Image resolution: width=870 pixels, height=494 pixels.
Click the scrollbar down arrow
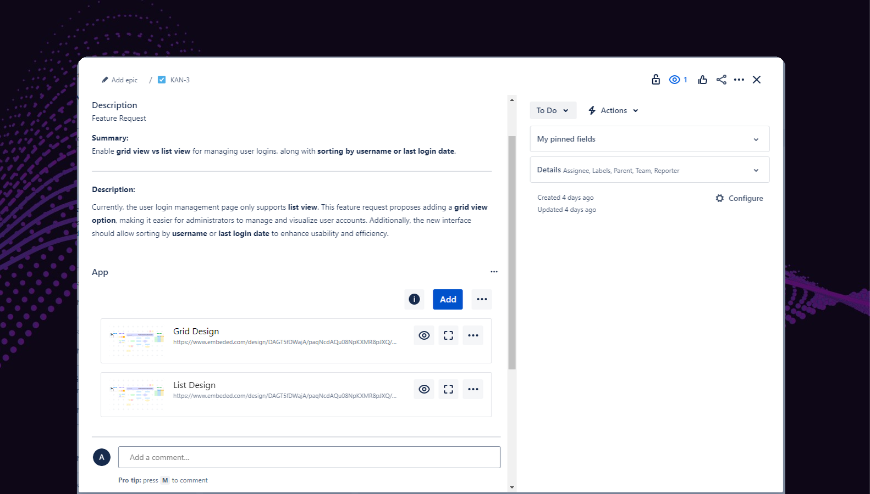(x=512, y=487)
